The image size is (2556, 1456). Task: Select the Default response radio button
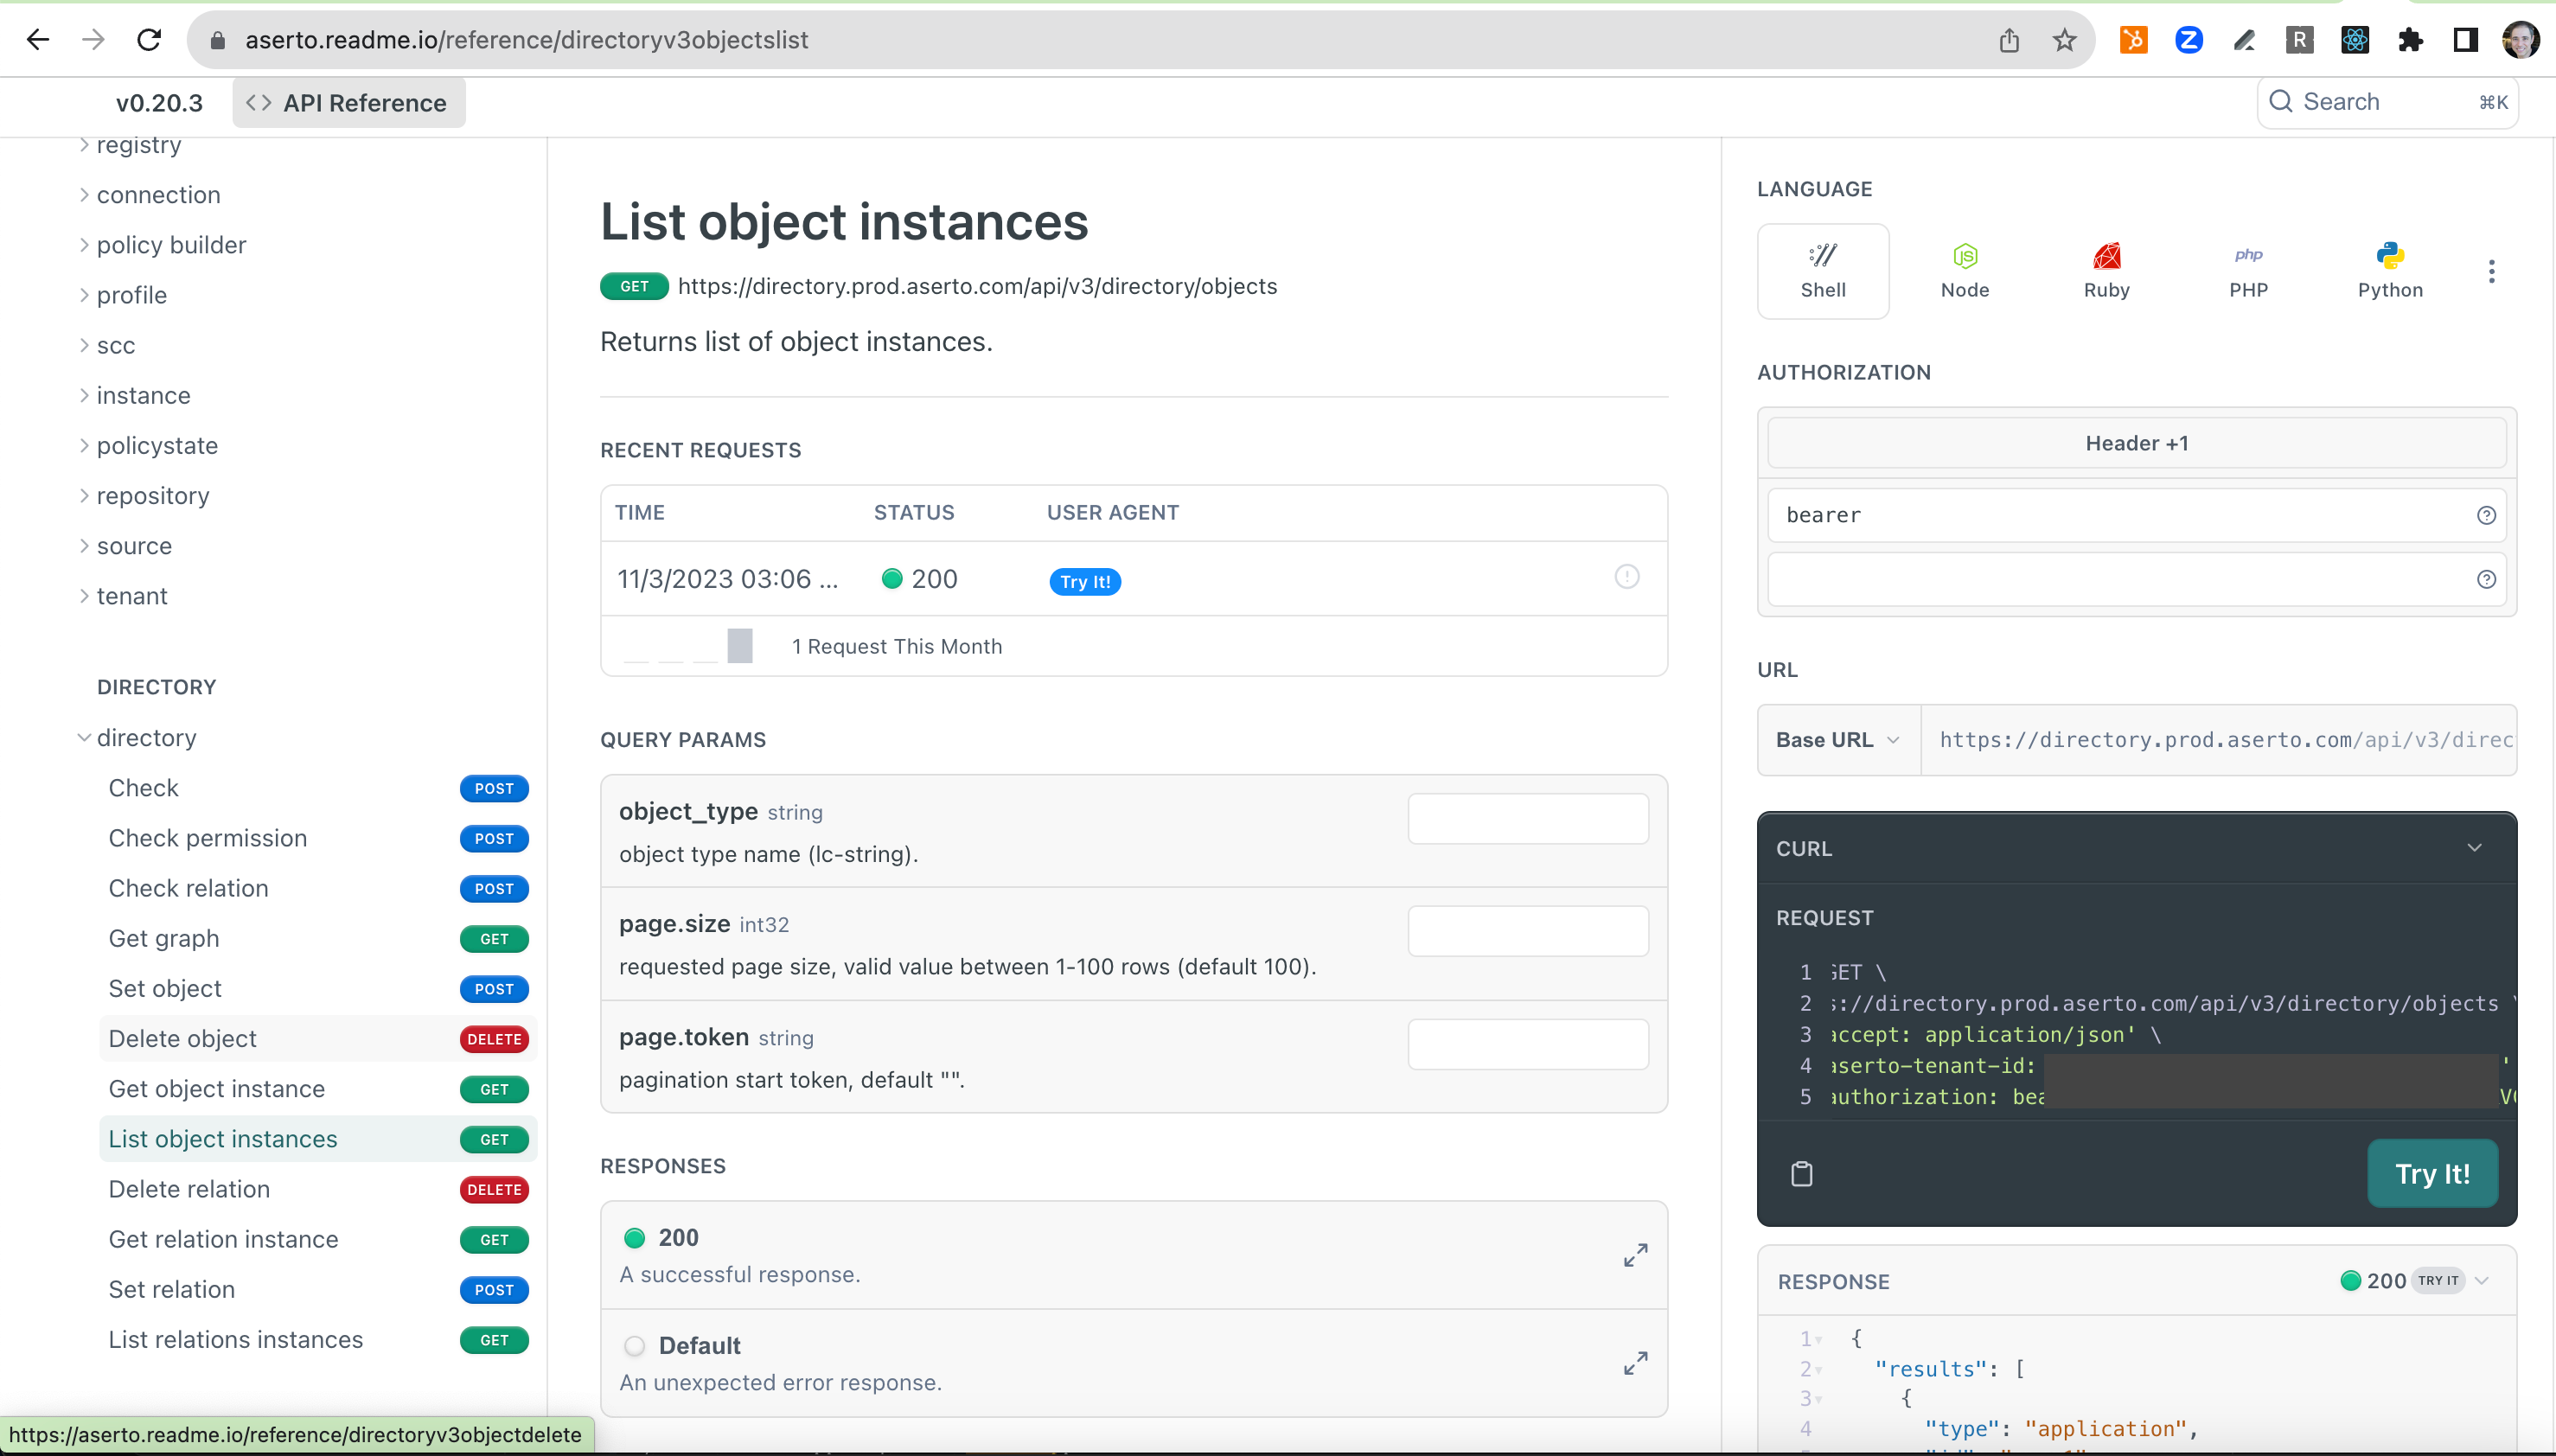634,1346
